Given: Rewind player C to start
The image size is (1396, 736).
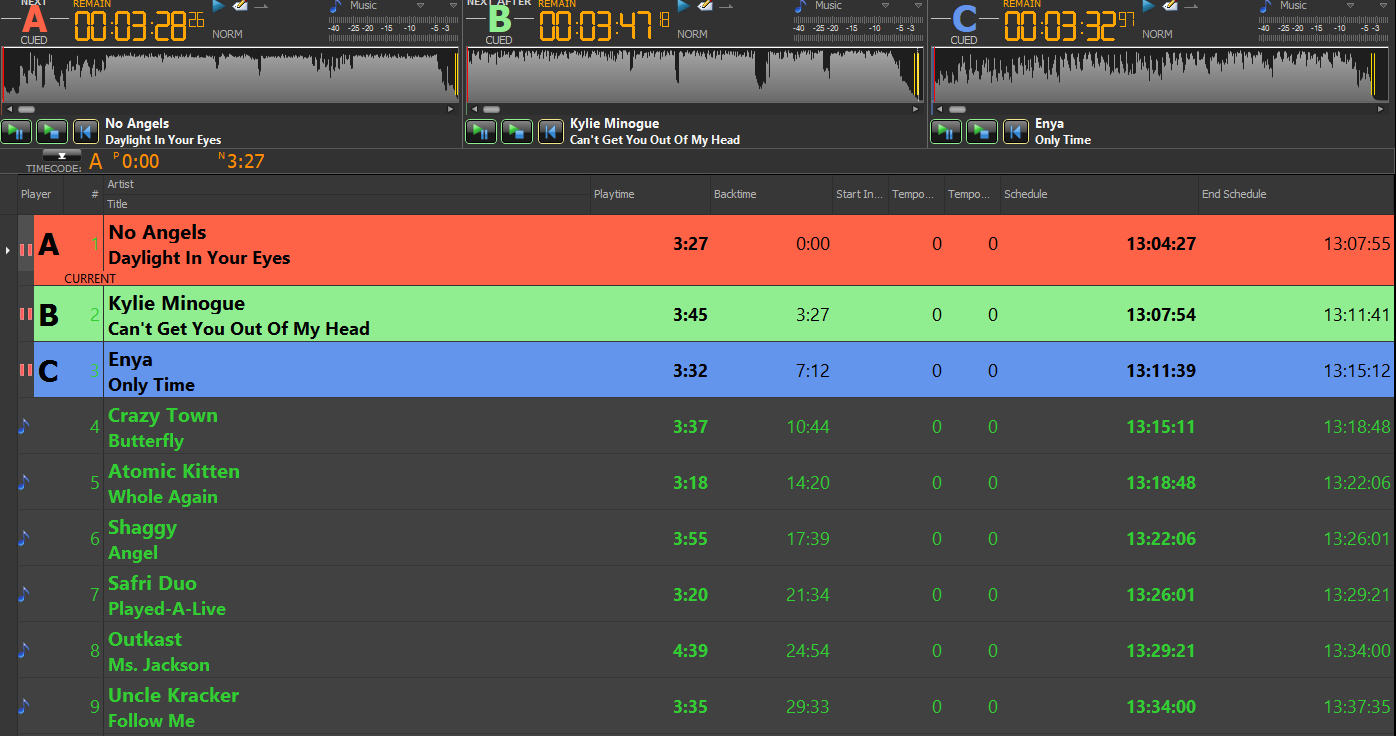Looking at the screenshot, I should coord(1016,131).
